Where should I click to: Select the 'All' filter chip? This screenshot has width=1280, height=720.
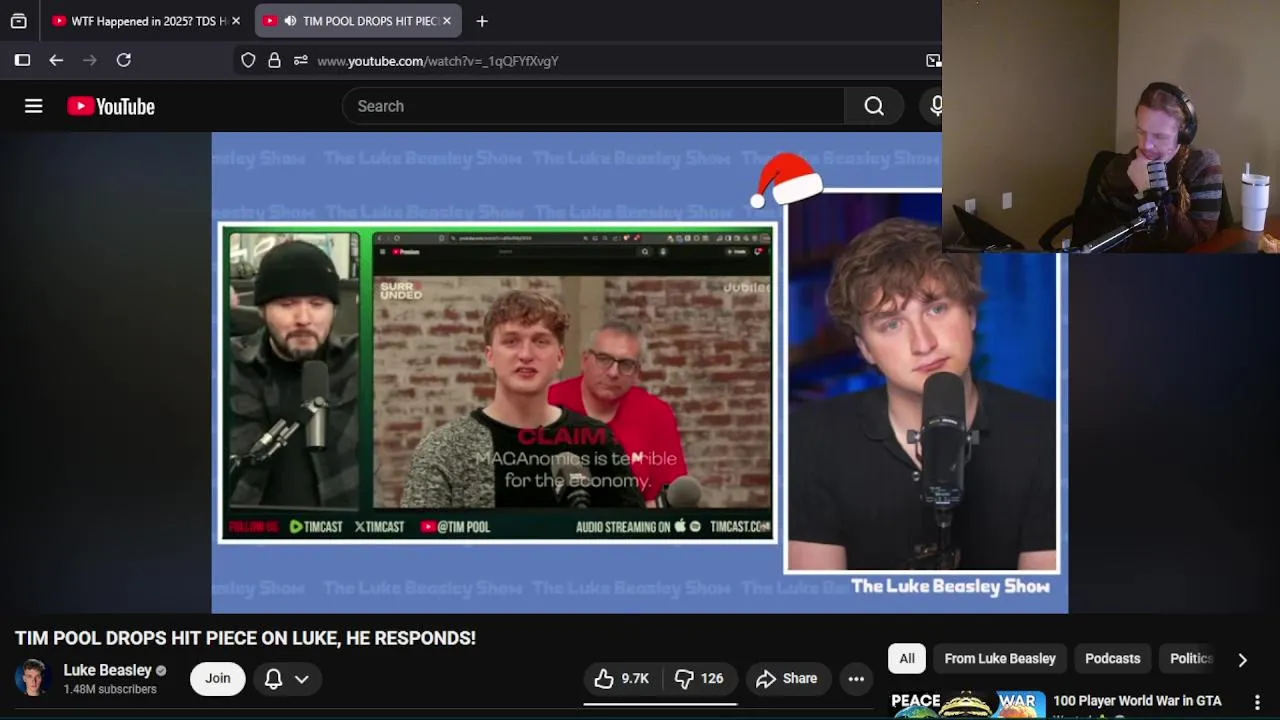point(906,658)
